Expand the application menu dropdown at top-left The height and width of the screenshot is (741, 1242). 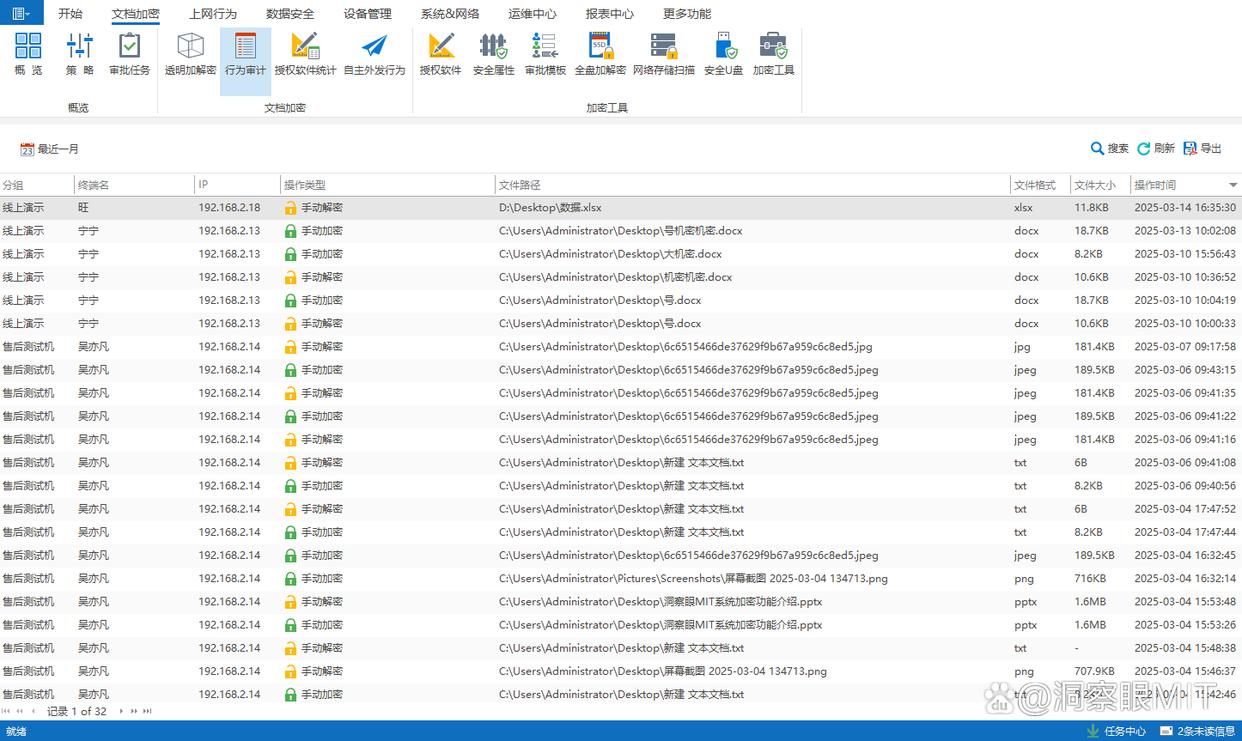[x=21, y=13]
